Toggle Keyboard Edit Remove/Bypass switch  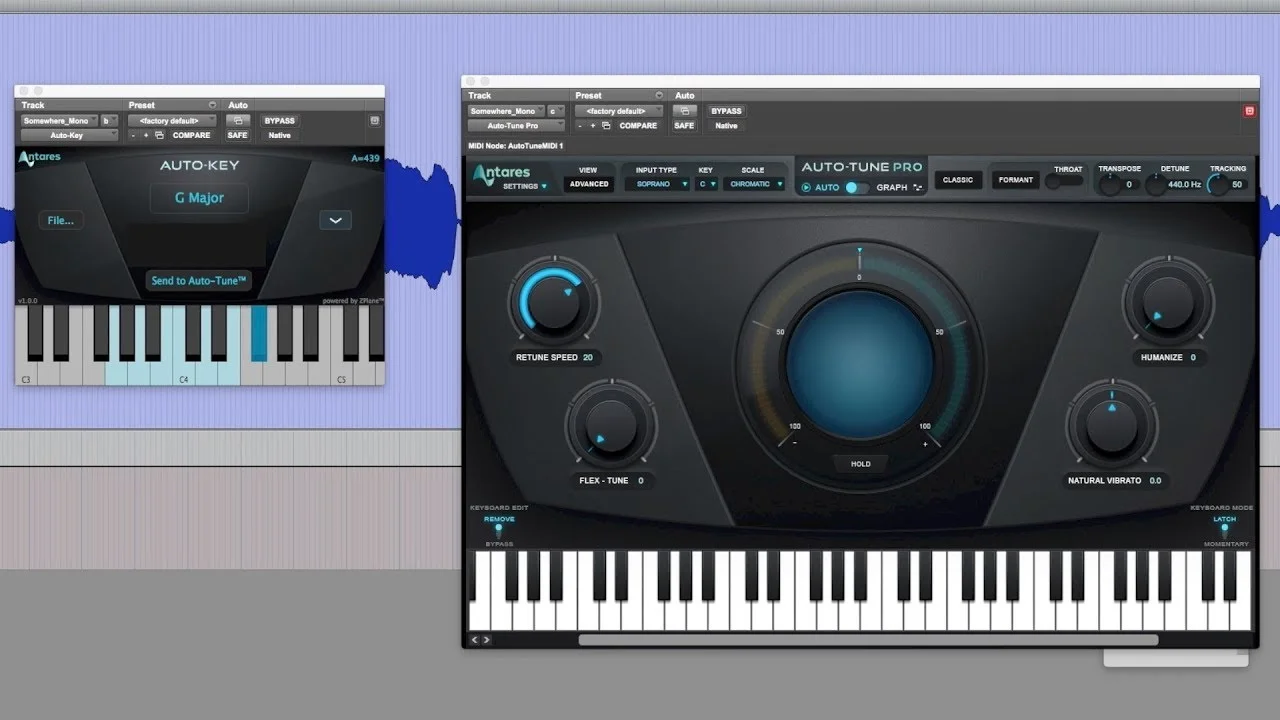pyautogui.click(x=499, y=530)
